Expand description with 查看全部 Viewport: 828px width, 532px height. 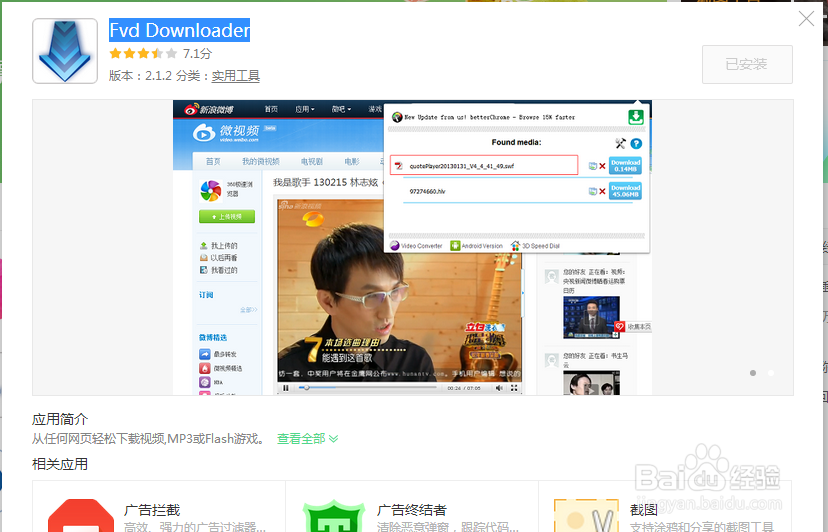pos(307,438)
